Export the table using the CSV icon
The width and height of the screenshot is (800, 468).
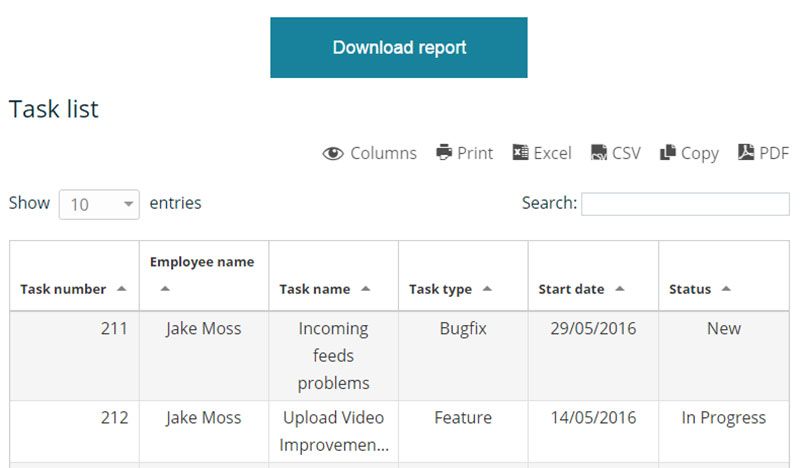(598, 152)
